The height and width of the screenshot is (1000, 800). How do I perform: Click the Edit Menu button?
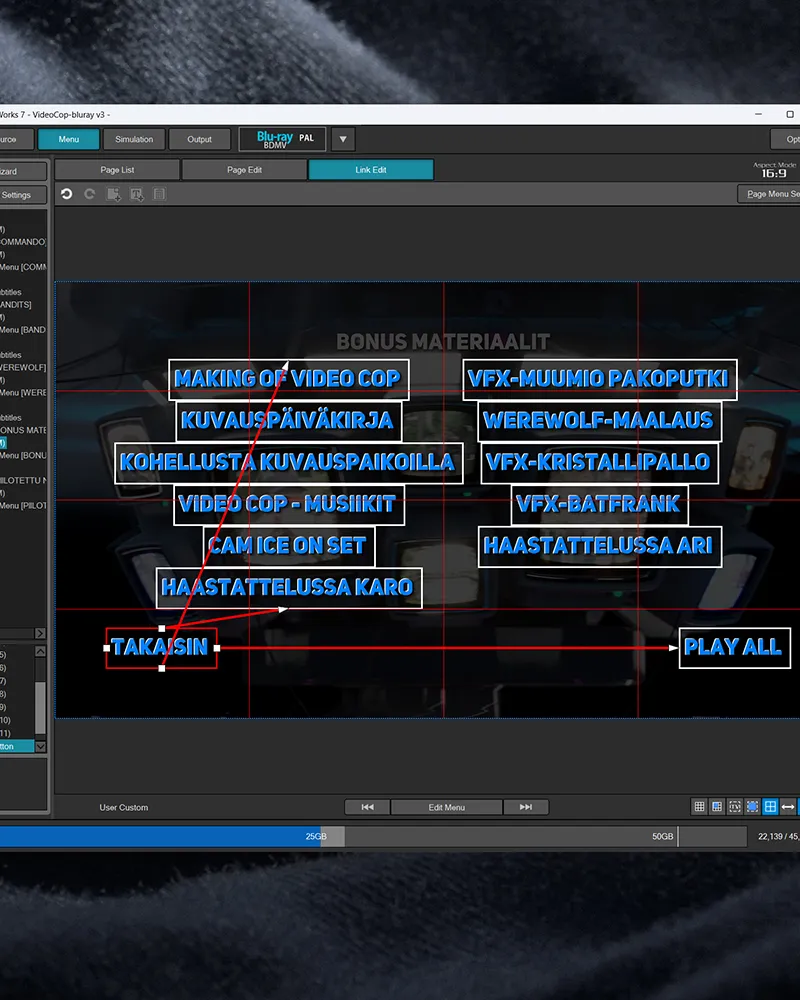coord(447,807)
